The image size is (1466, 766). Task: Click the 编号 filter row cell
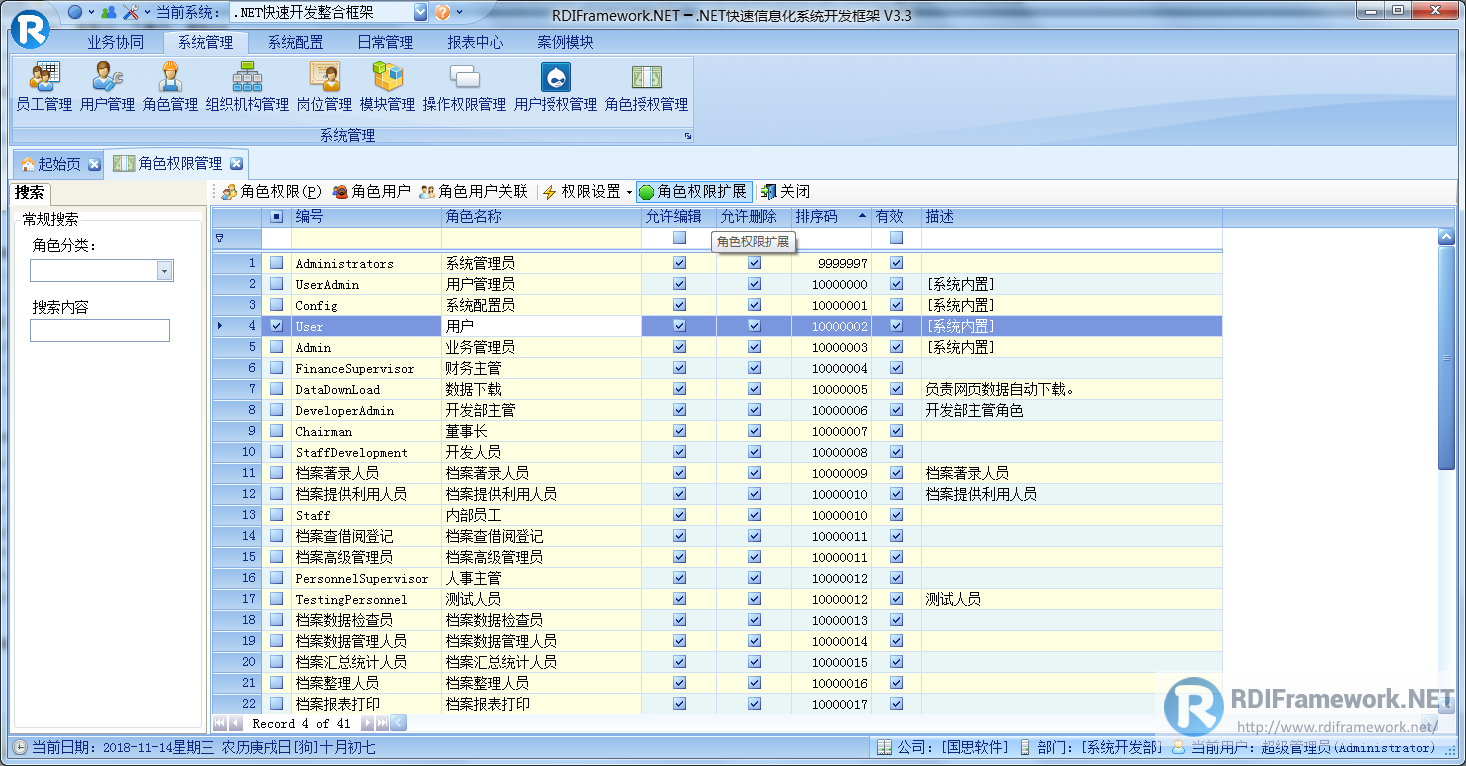click(x=366, y=238)
